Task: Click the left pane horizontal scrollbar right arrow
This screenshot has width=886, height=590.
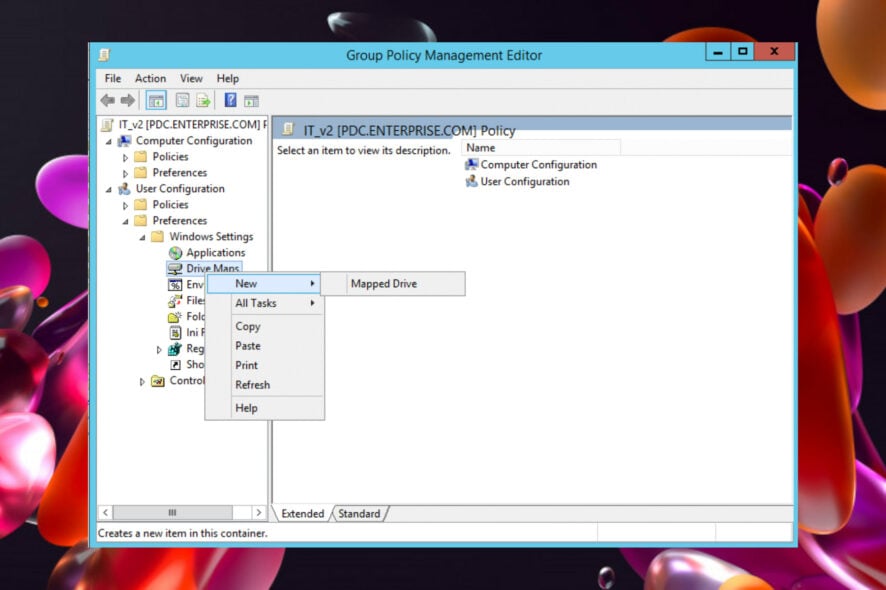Action: tap(259, 511)
